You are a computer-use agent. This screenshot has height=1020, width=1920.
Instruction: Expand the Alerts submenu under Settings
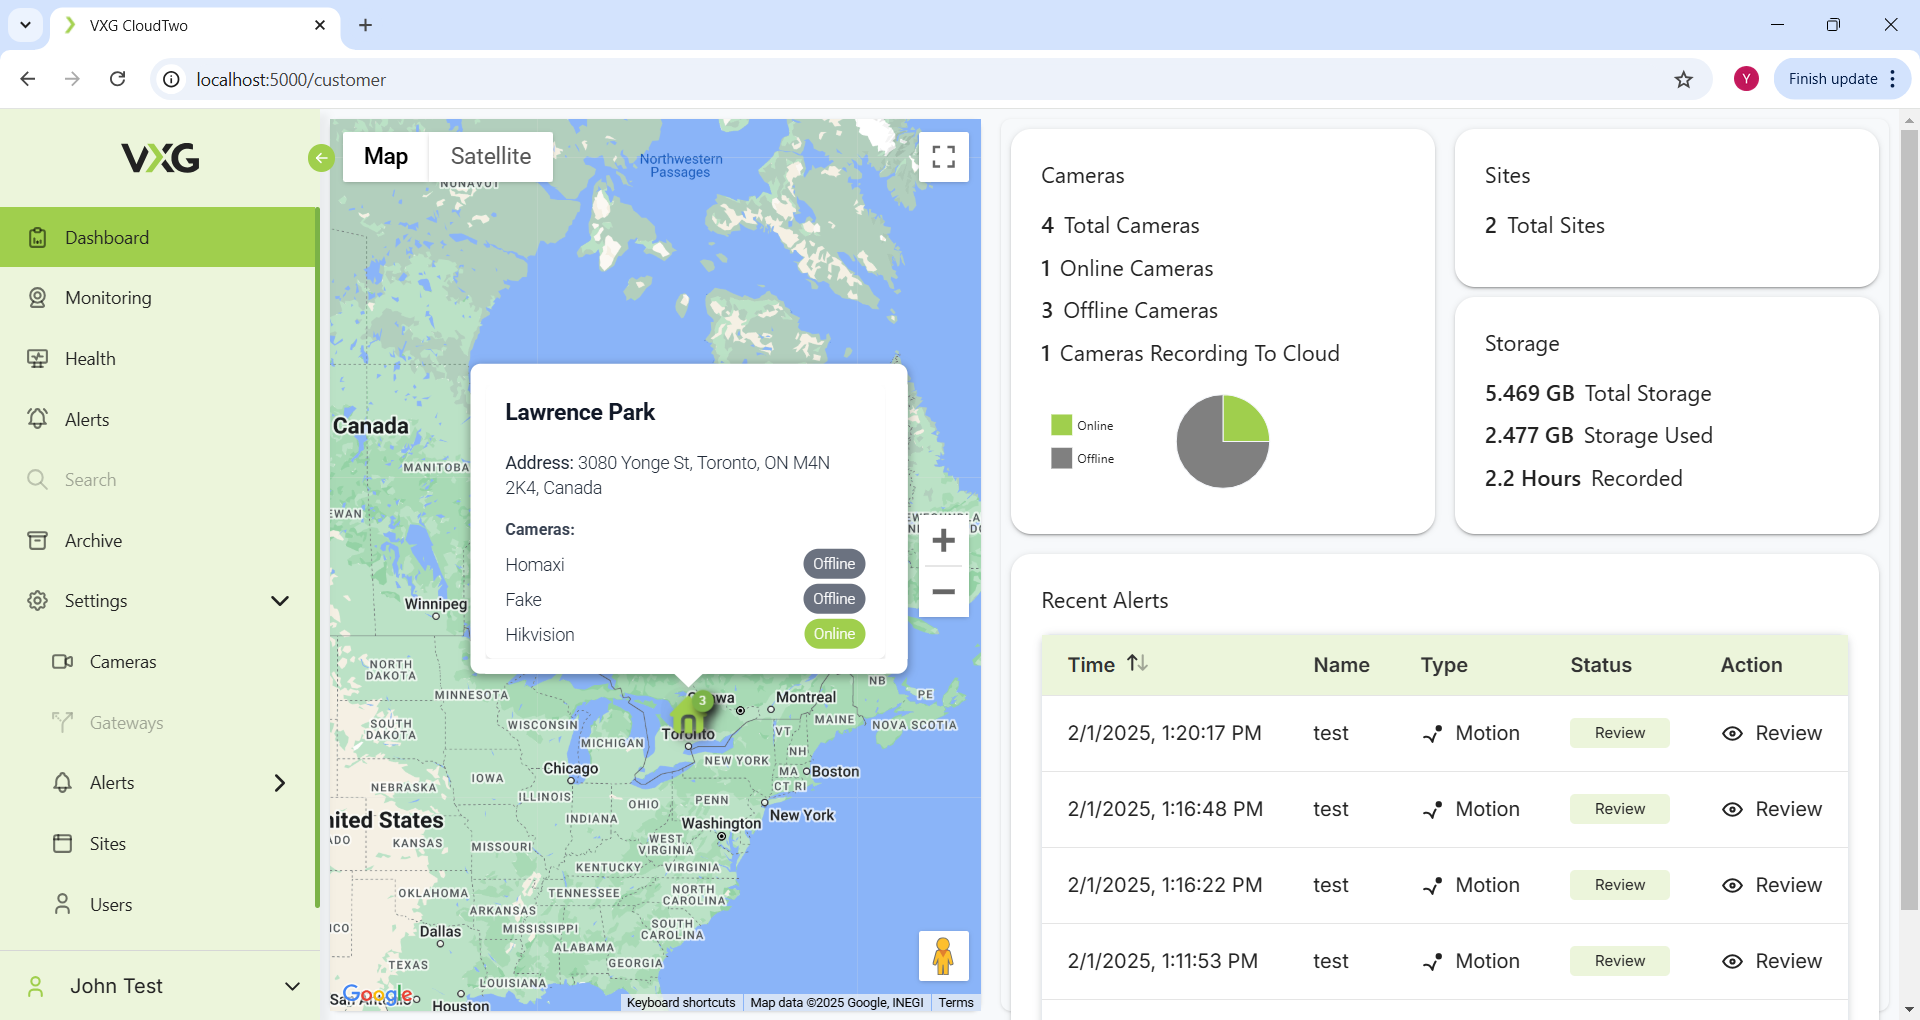pyautogui.click(x=280, y=783)
